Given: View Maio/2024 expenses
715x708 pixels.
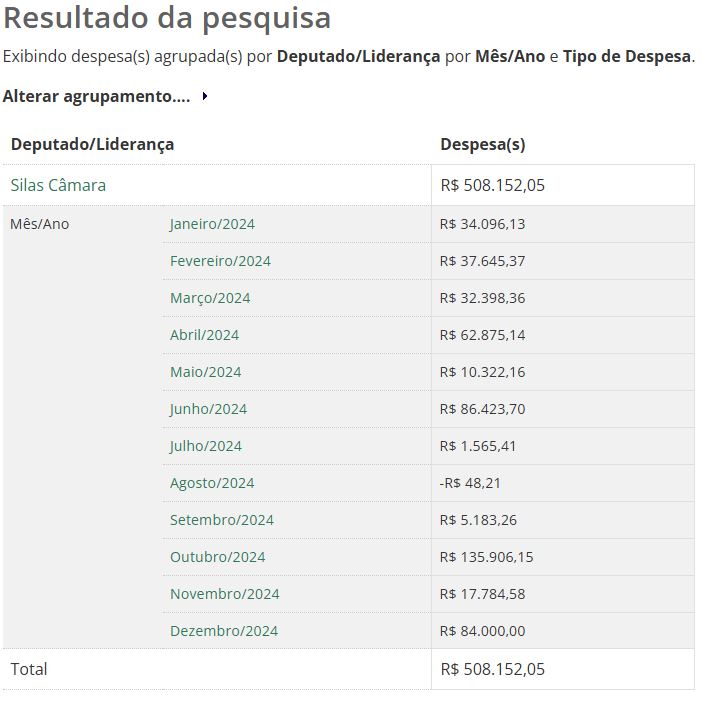Looking at the screenshot, I should point(205,372).
